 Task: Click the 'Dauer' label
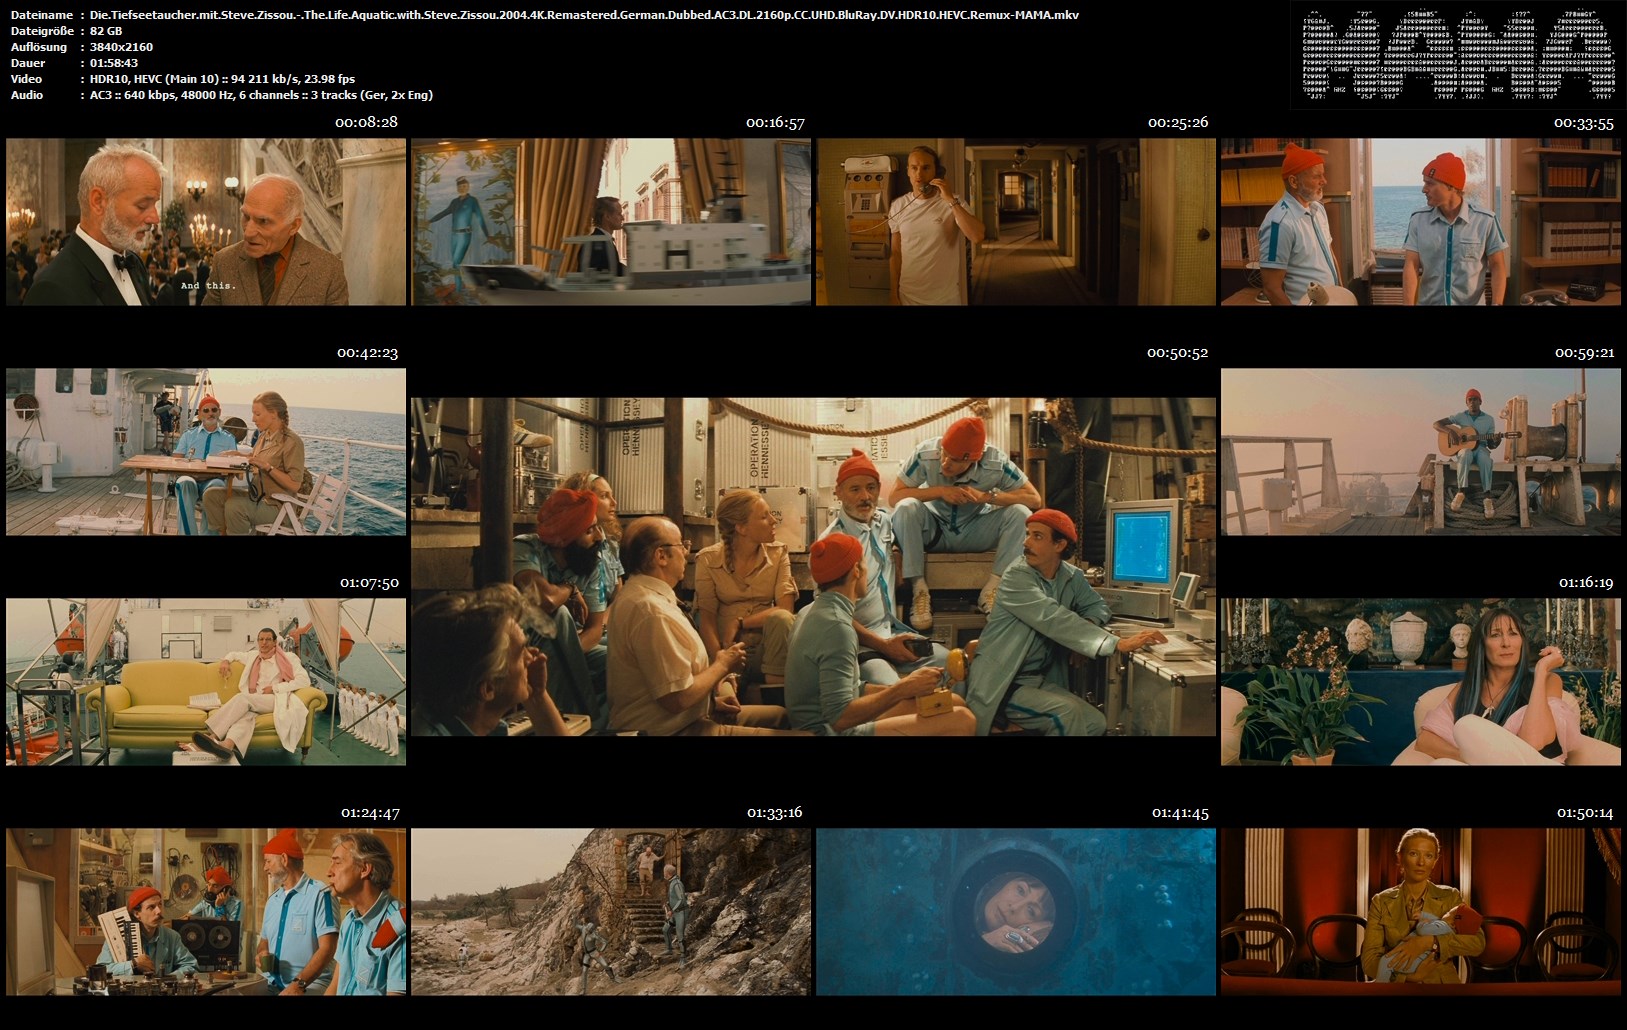(28, 63)
